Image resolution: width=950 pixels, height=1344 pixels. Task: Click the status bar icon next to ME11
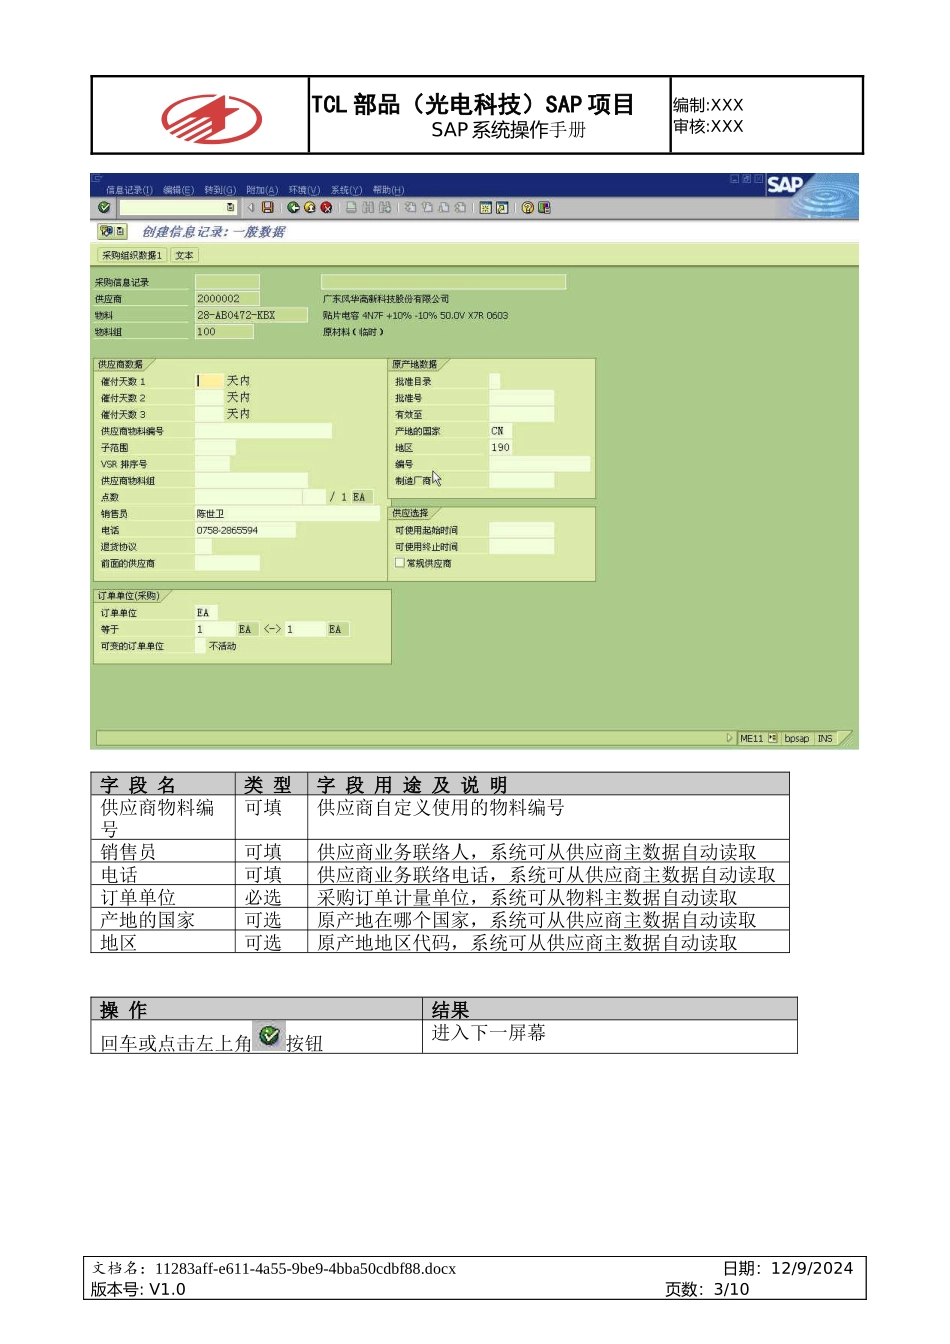point(773,738)
